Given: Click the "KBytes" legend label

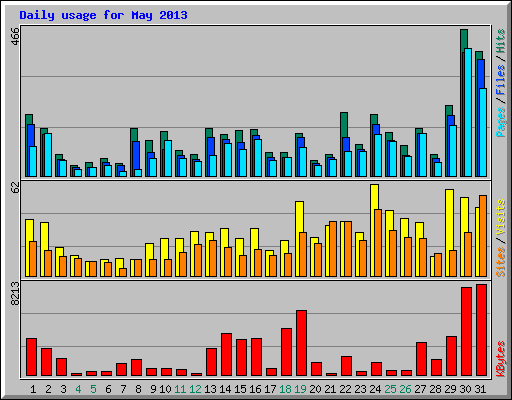Looking at the screenshot, I should point(501,359).
